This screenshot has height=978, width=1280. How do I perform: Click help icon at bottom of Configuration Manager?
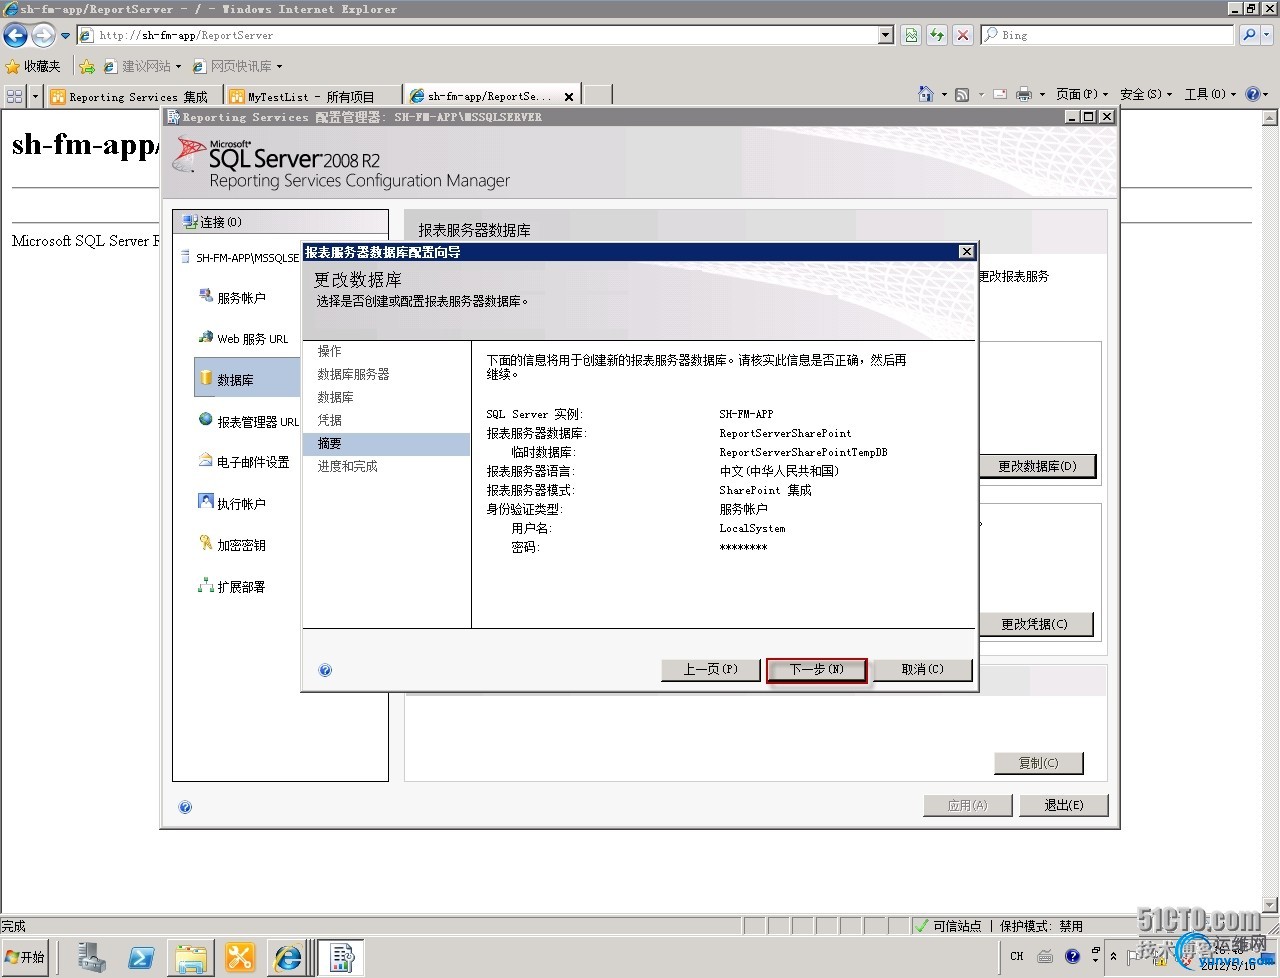click(x=185, y=807)
